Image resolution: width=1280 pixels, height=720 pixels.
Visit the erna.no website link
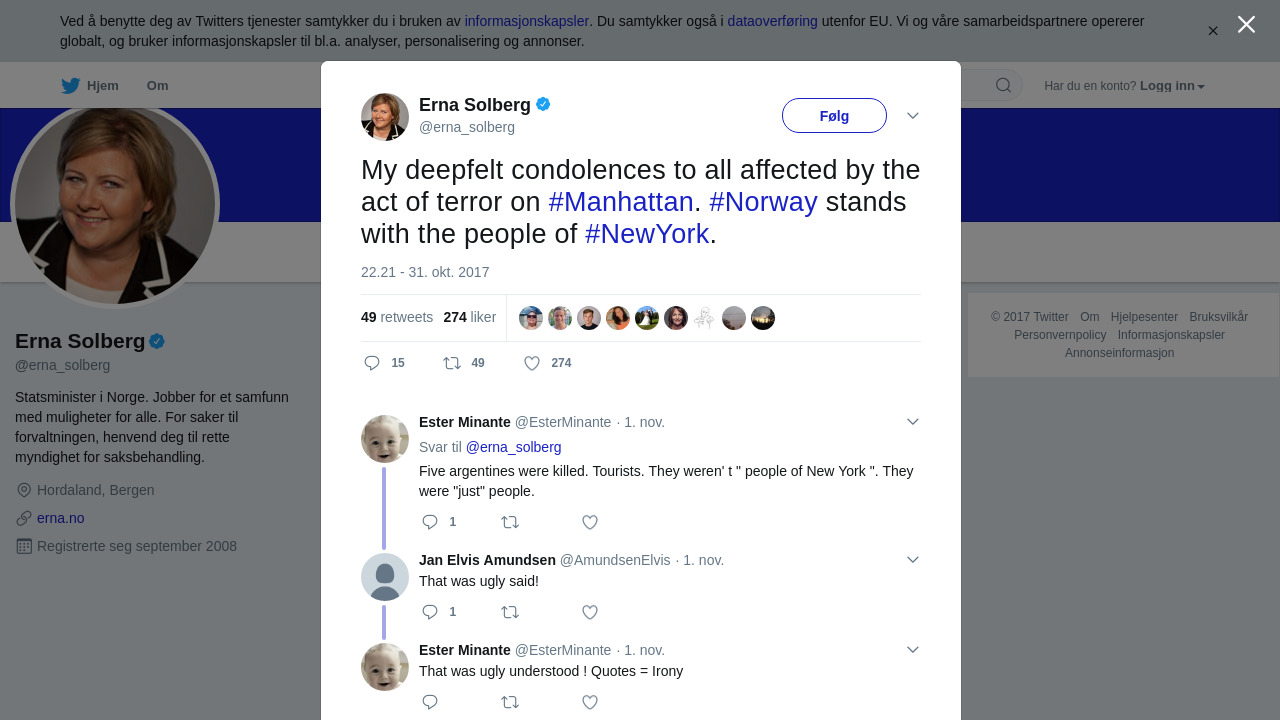coord(61,518)
